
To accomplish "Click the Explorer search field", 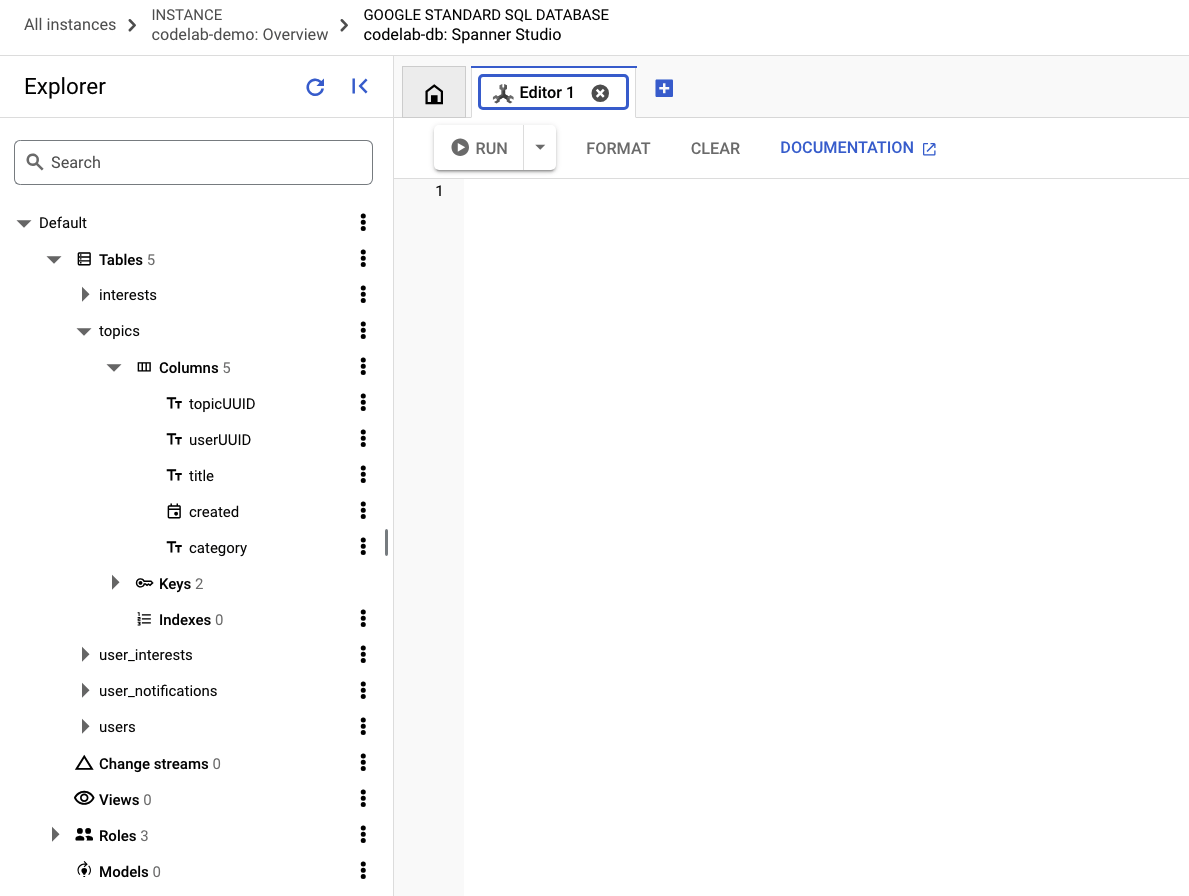I will tap(193, 162).
